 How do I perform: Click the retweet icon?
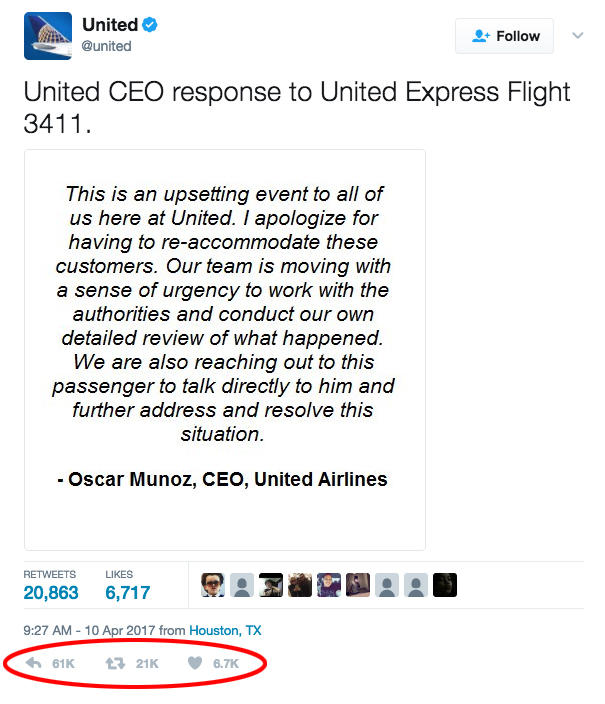point(115,663)
